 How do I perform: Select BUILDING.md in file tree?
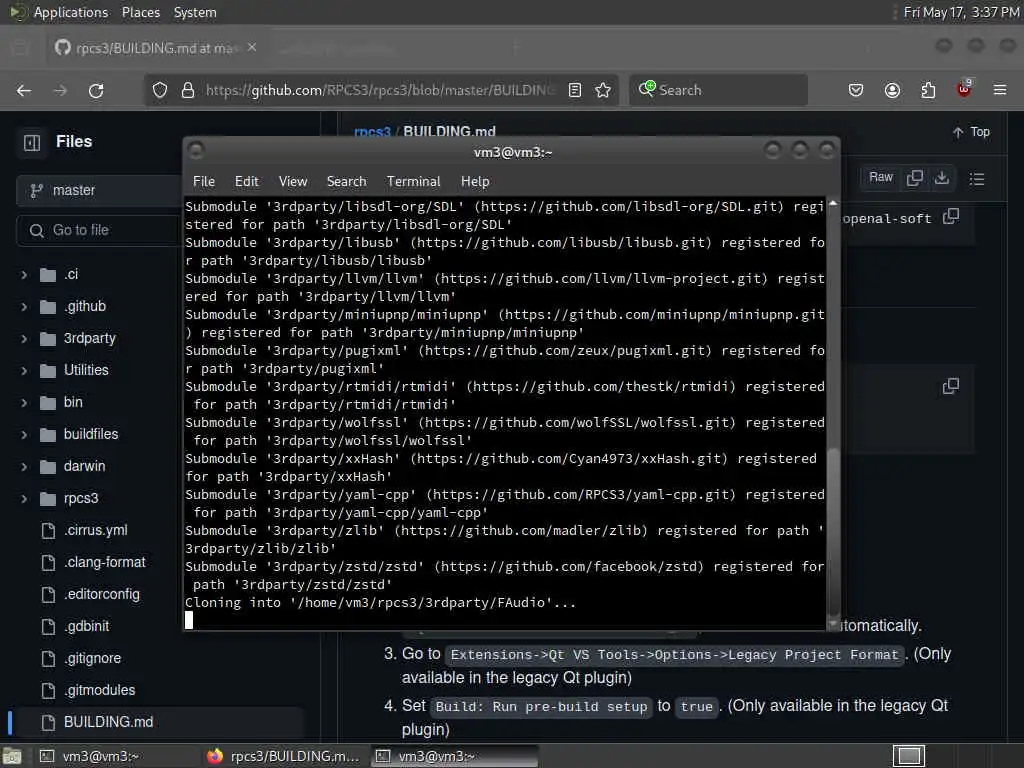108,722
